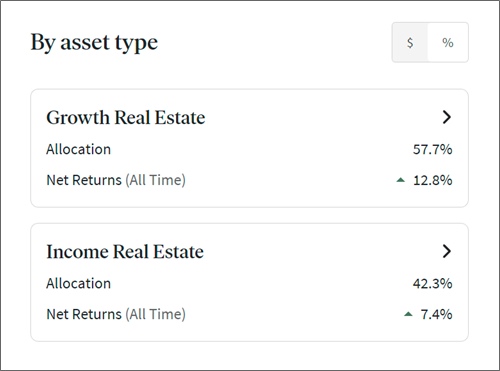
Task: Switch display to percentage view
Action: (x=448, y=42)
